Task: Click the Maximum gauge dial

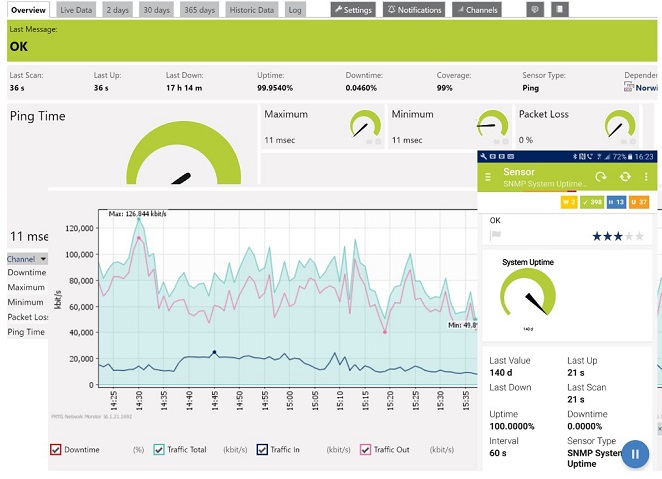Action: pos(365,124)
